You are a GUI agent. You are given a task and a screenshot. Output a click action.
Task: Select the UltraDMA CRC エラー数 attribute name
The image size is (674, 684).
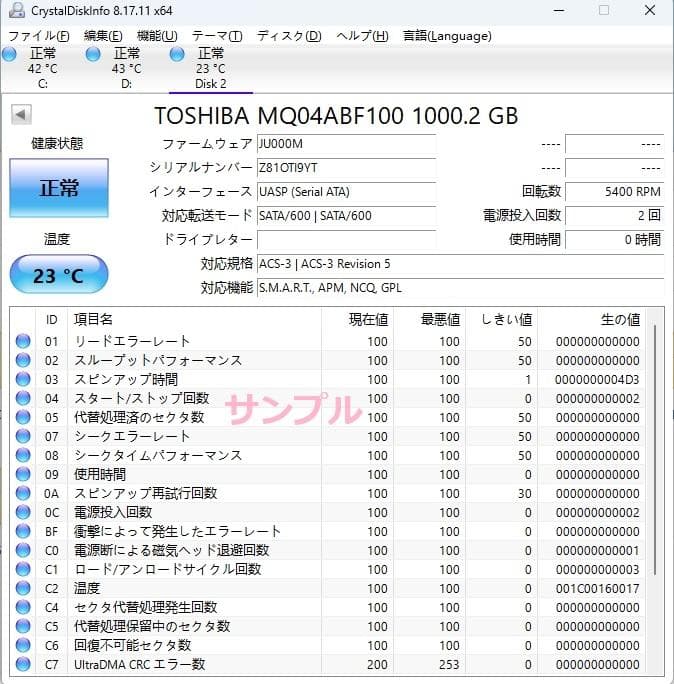tap(140, 664)
